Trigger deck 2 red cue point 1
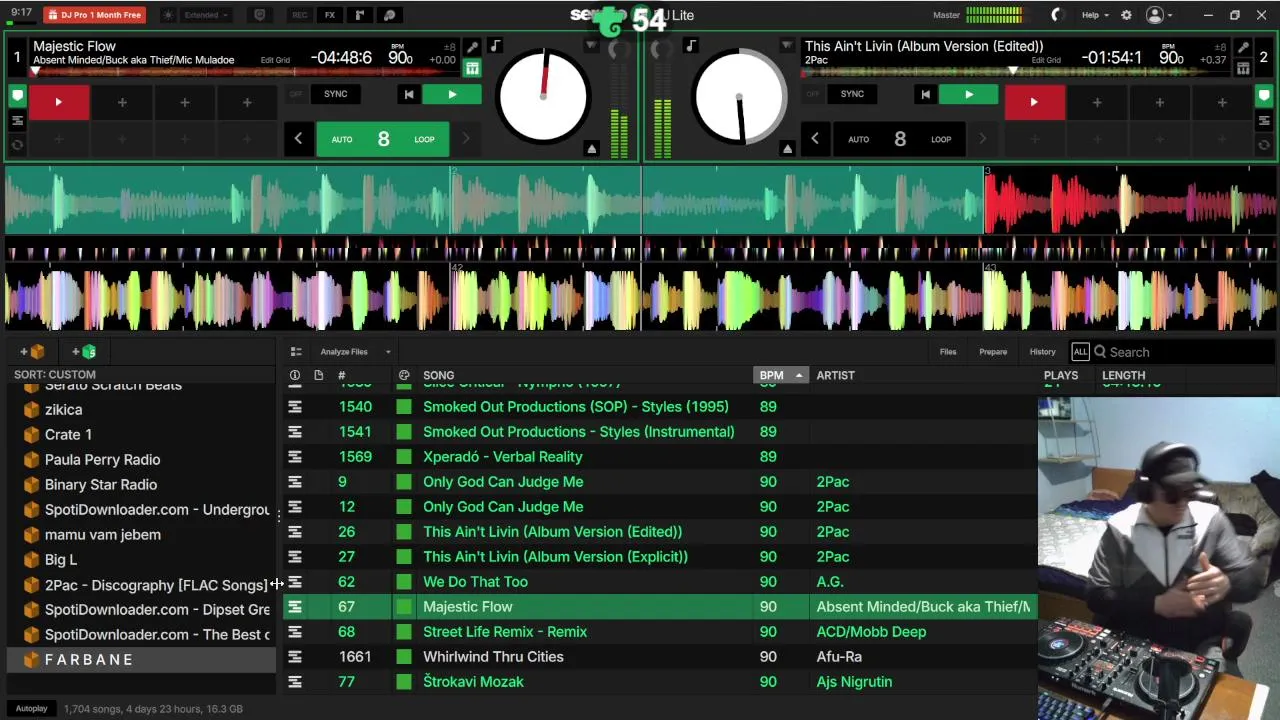1280x720 pixels. [1034, 102]
